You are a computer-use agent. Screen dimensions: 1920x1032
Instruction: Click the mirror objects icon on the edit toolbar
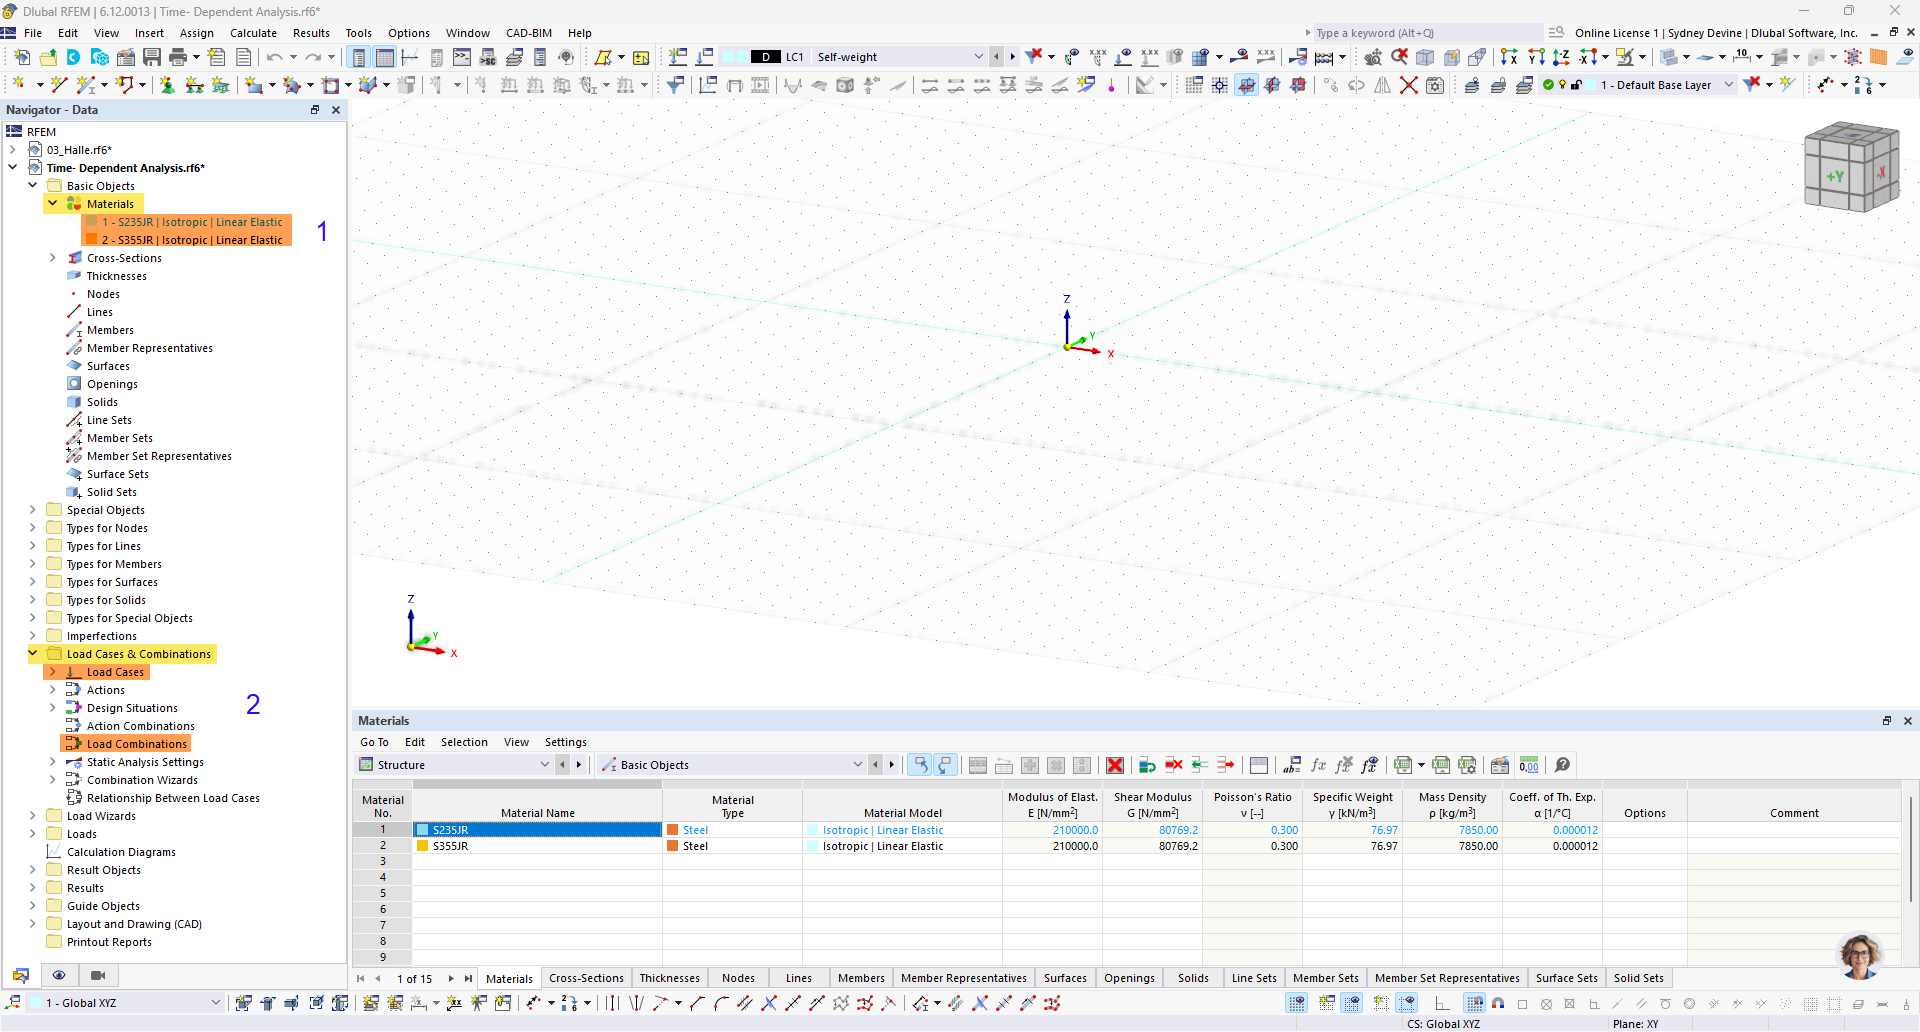(x=1383, y=85)
